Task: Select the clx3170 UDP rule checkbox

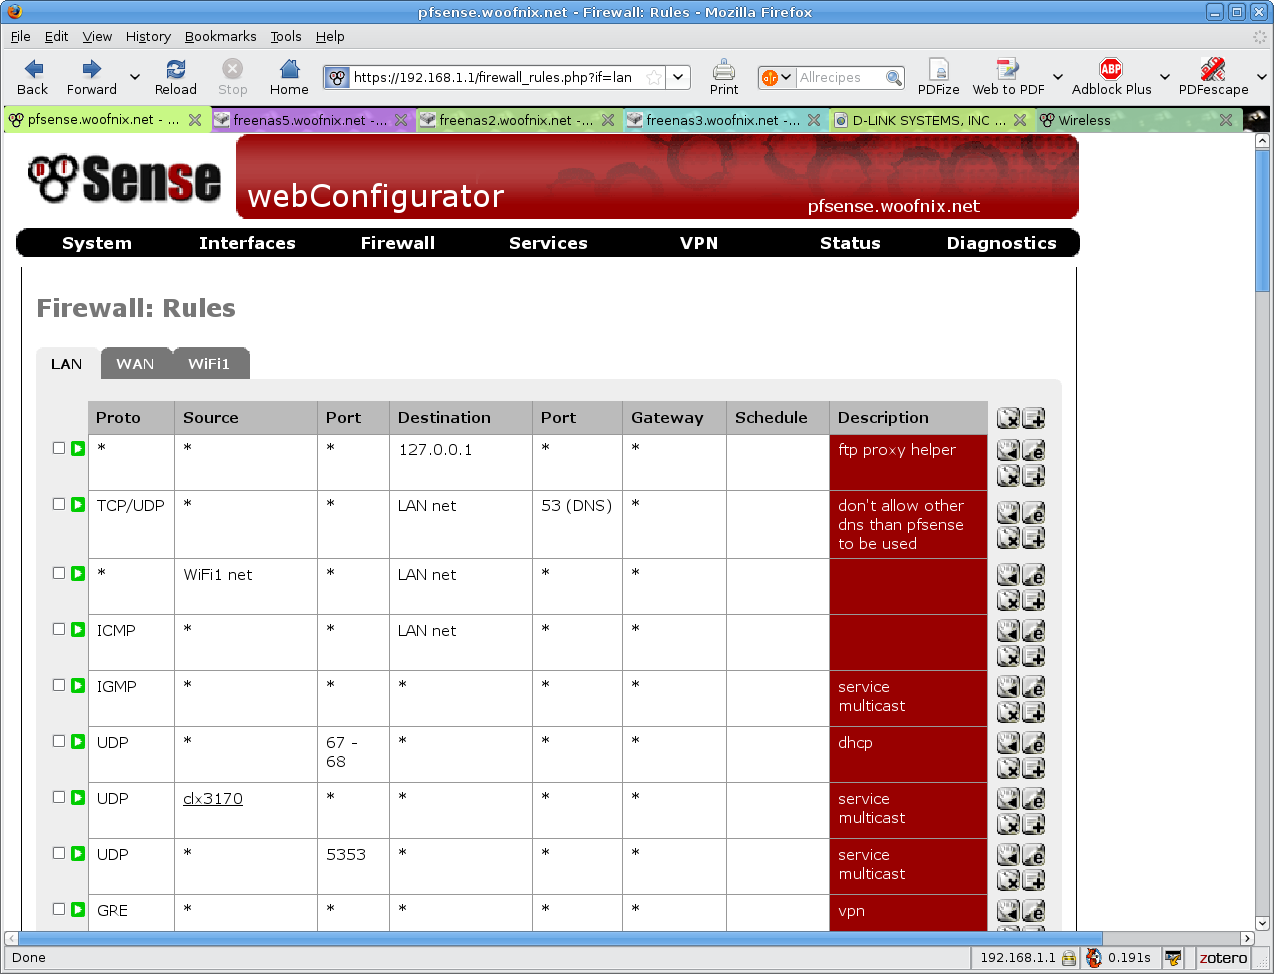Action: coord(59,797)
